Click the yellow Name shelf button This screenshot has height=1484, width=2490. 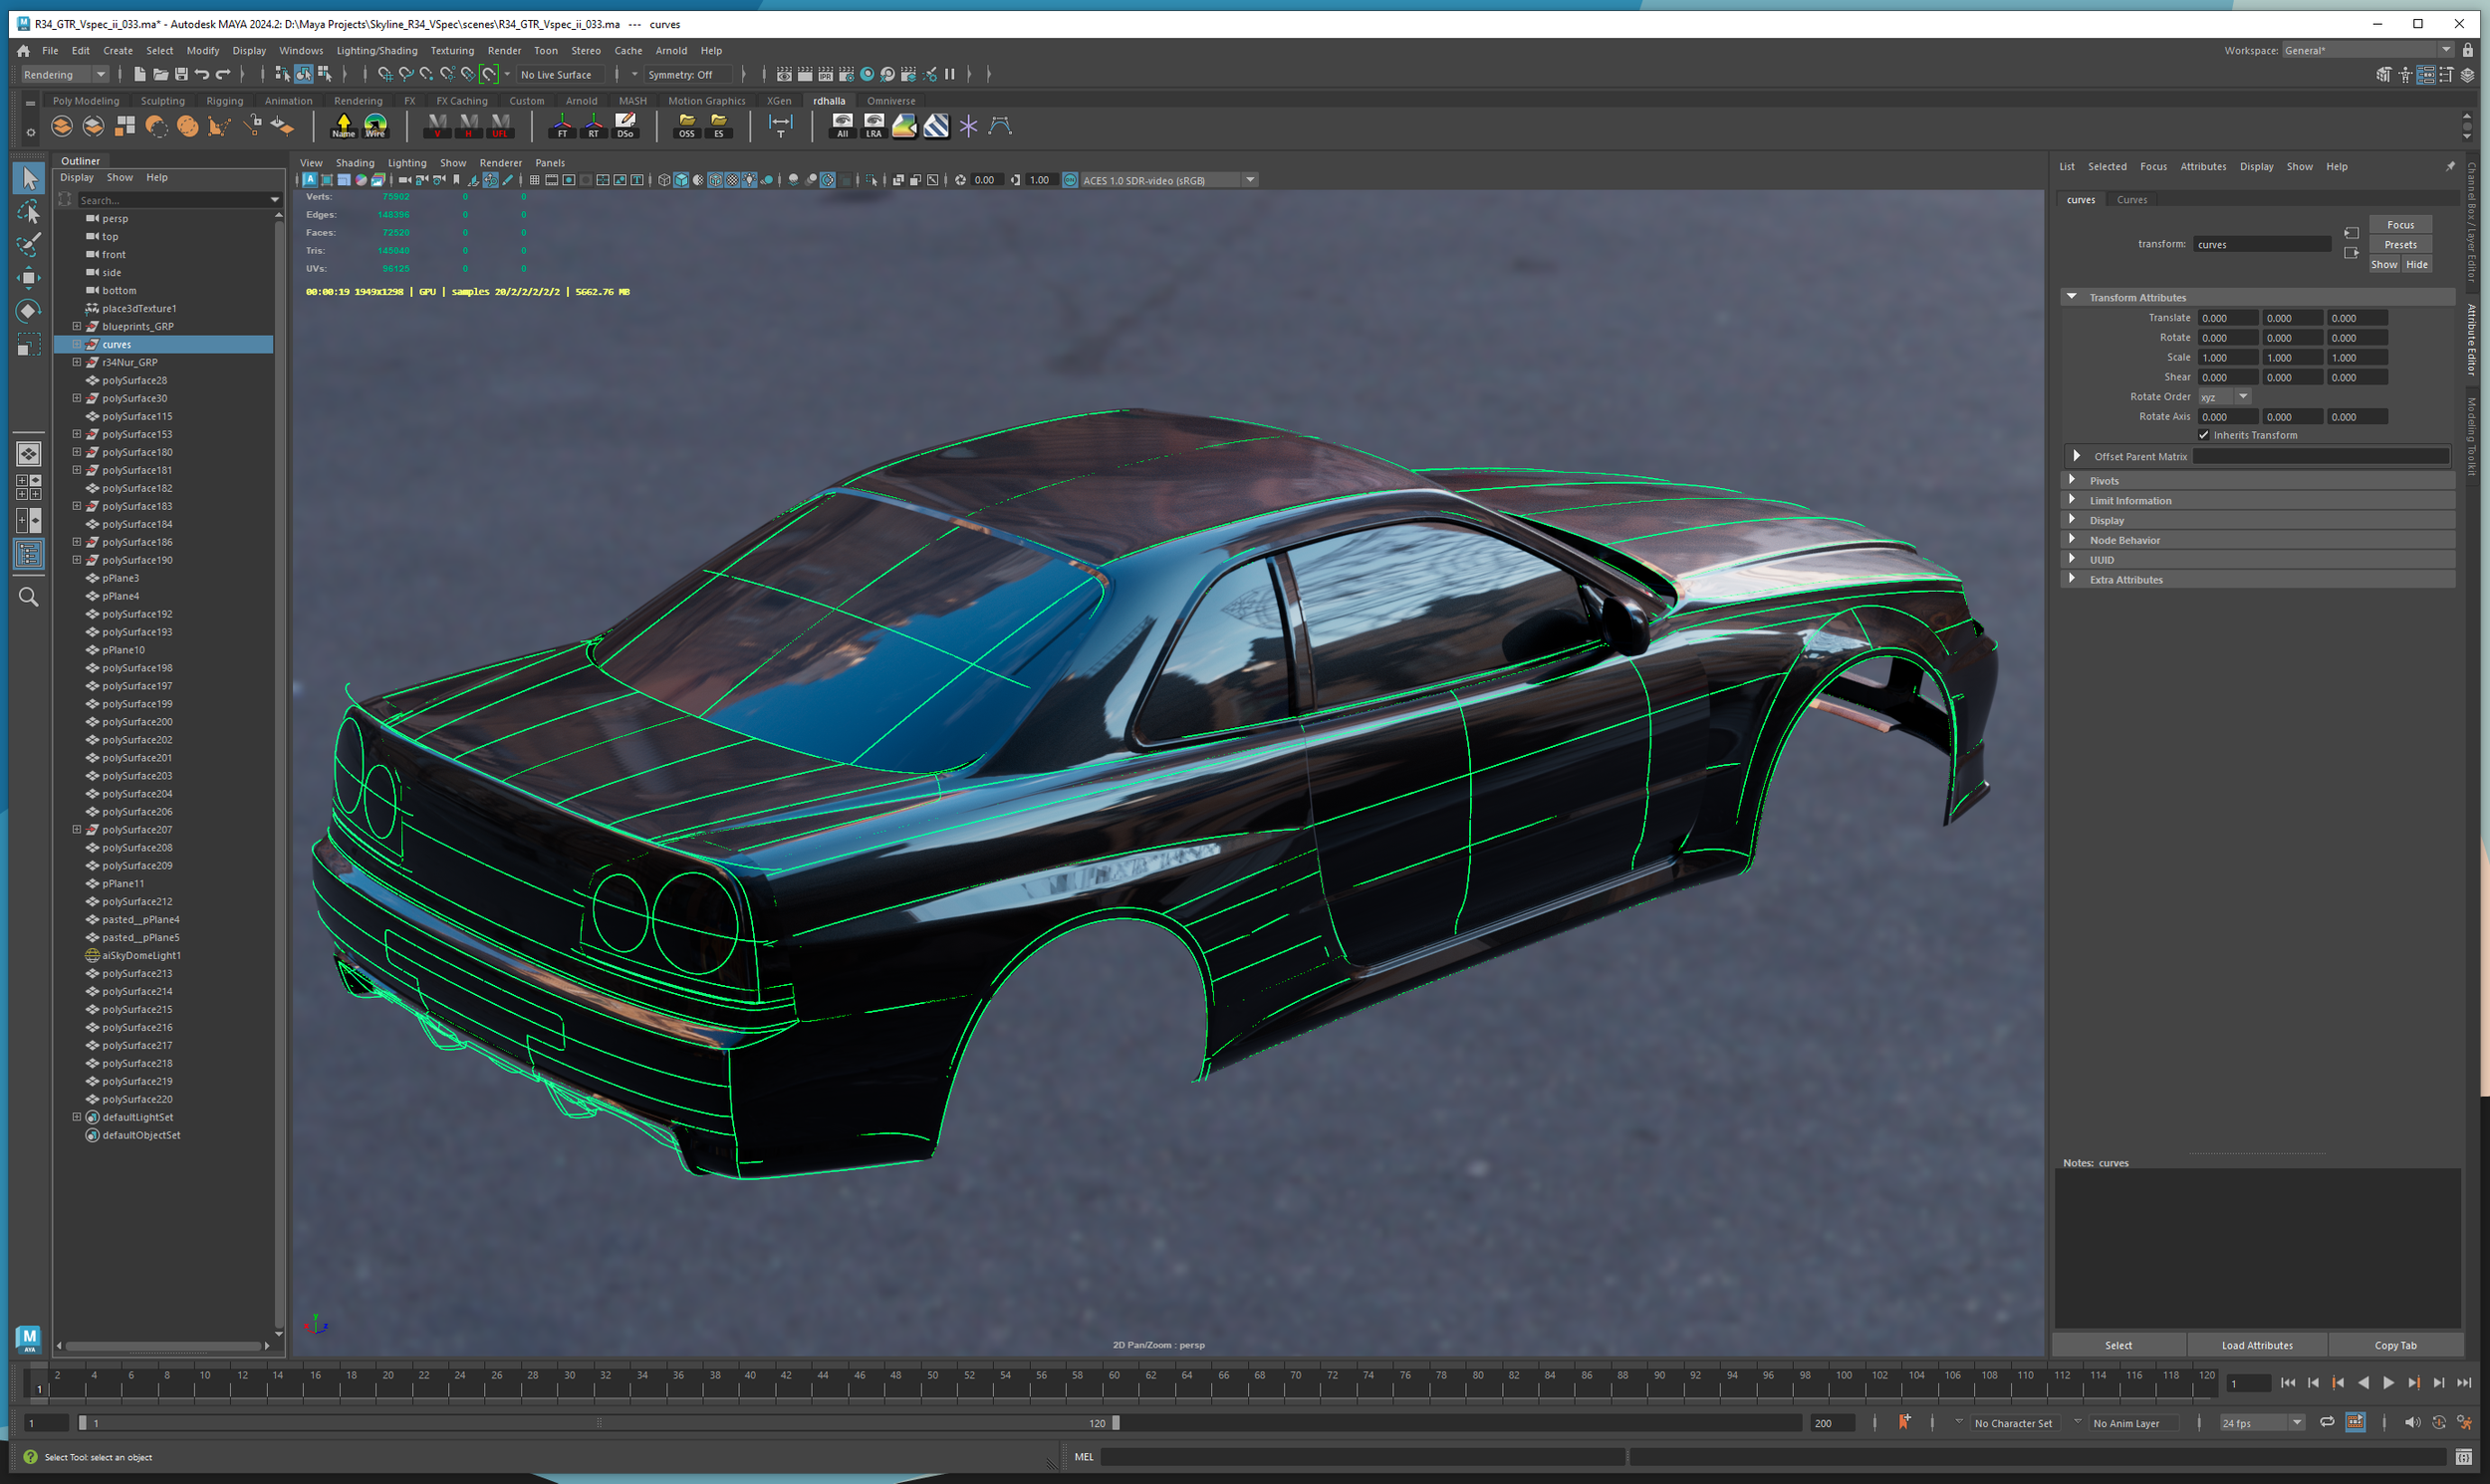[343, 125]
